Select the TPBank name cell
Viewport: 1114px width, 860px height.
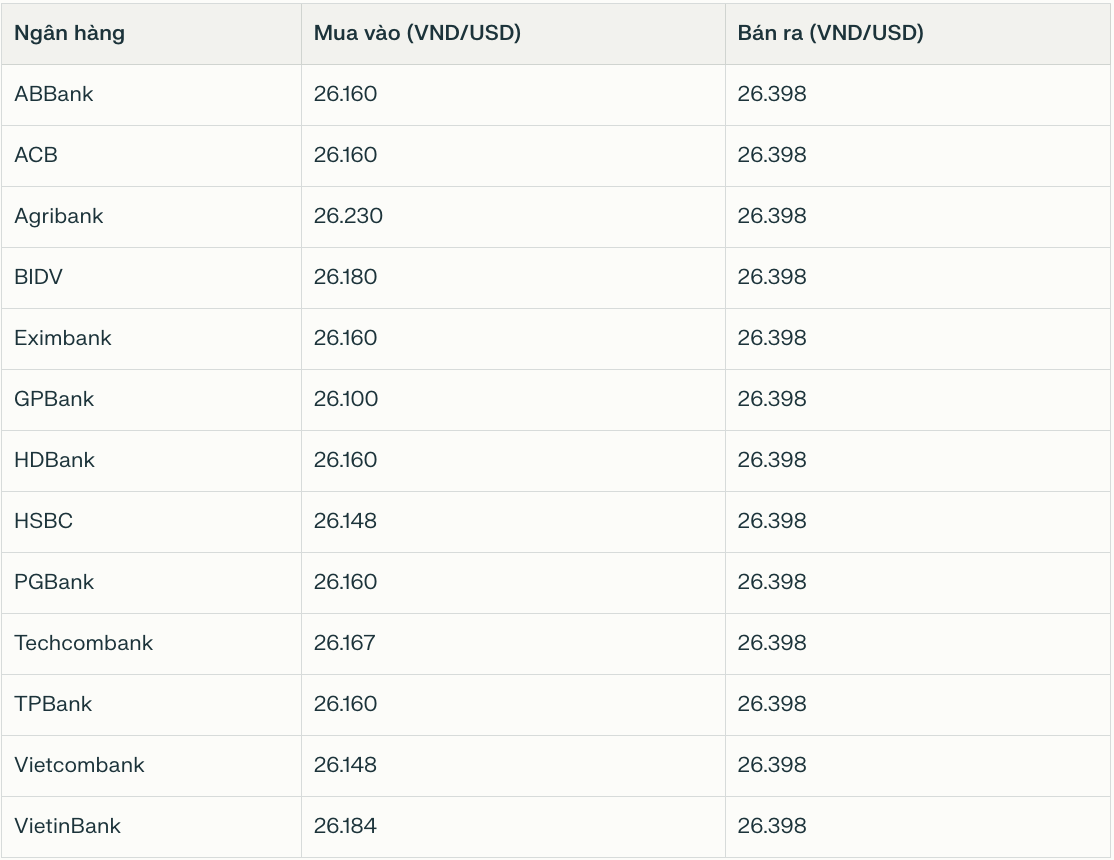tap(53, 704)
